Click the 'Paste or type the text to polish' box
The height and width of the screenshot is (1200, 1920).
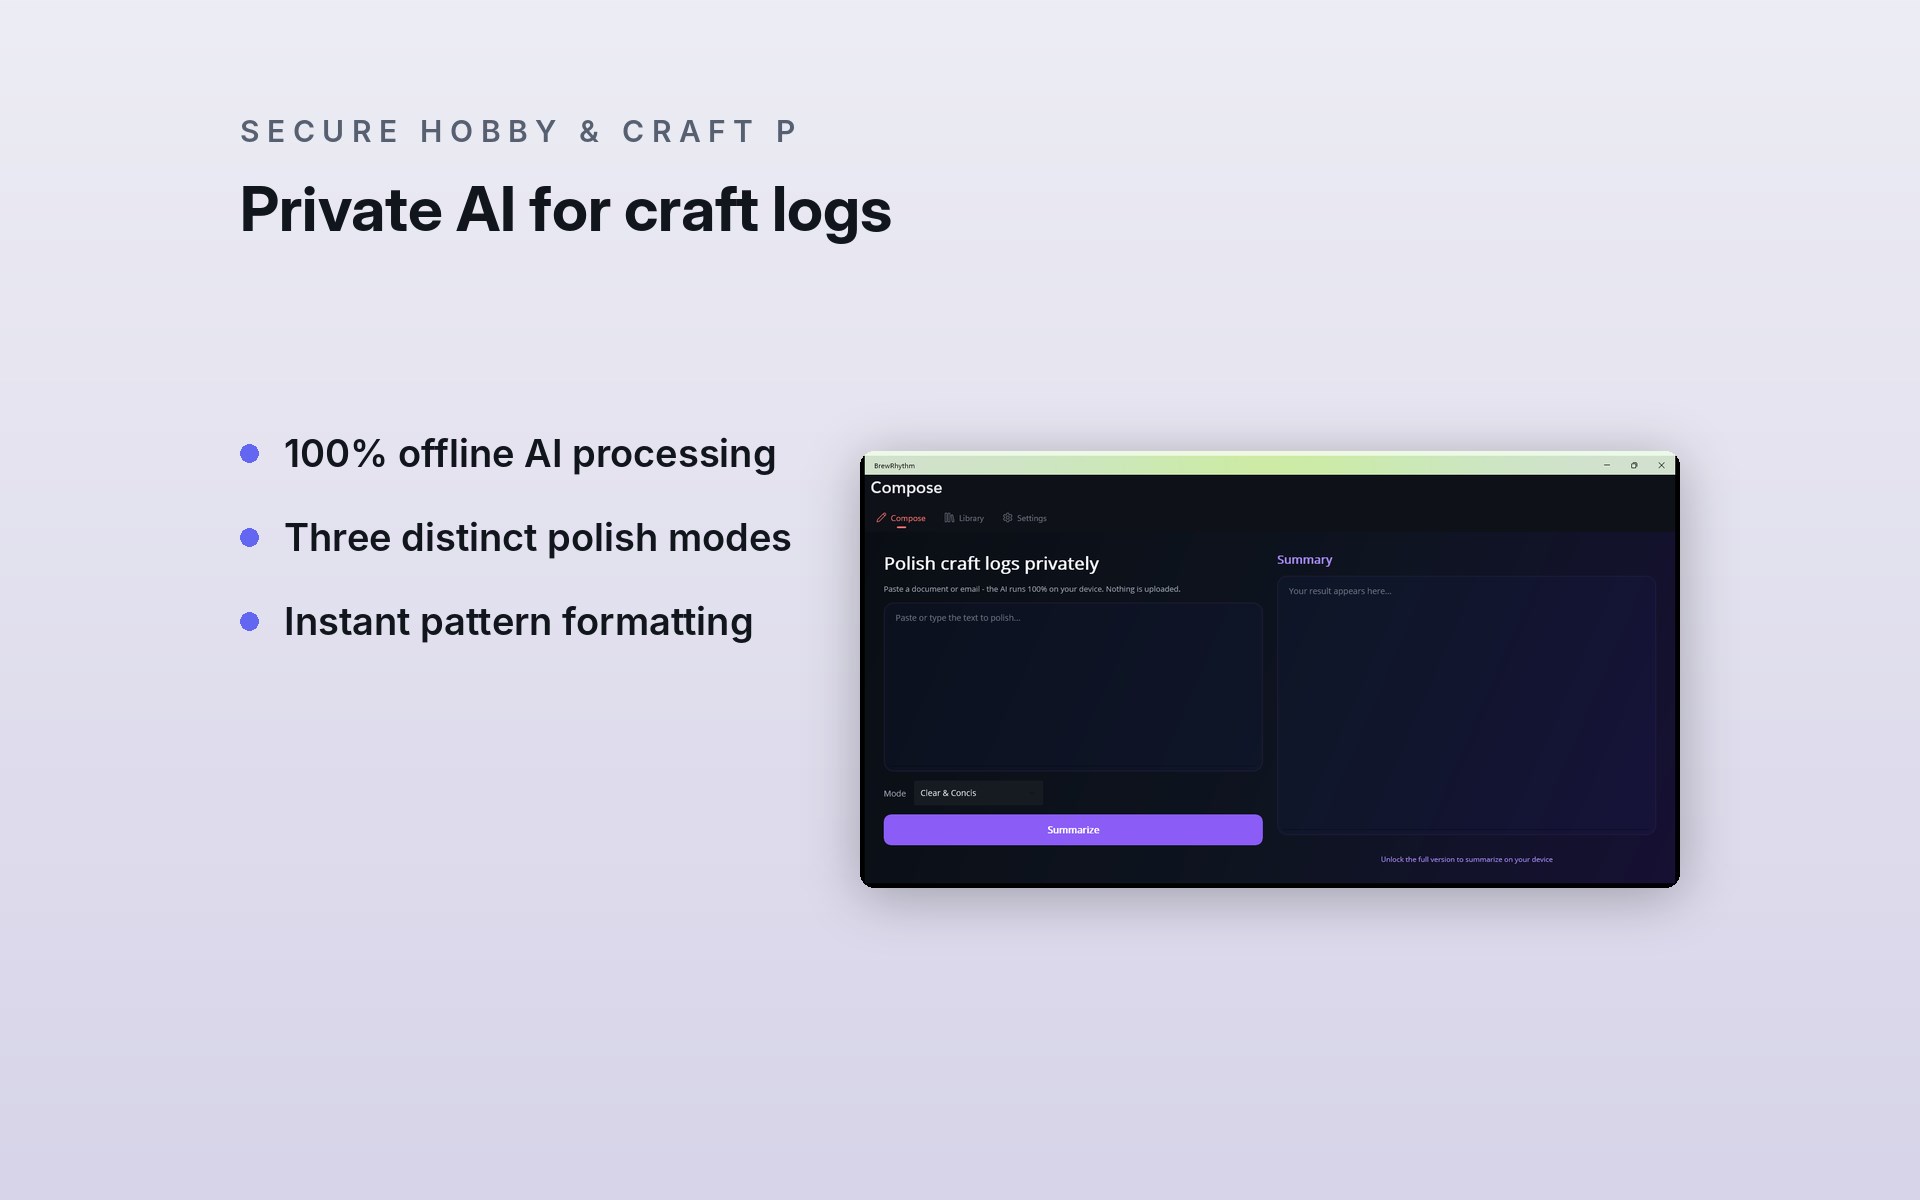tap(1072, 686)
